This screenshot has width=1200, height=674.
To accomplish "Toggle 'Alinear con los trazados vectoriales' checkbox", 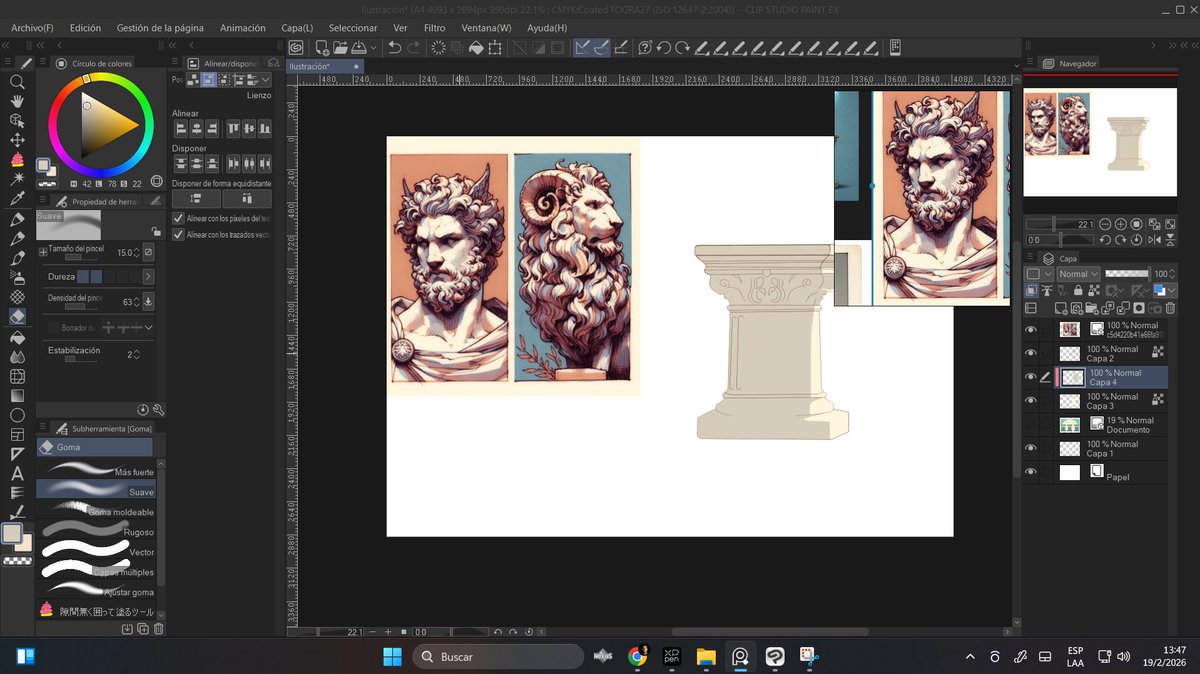I will click(x=178, y=234).
